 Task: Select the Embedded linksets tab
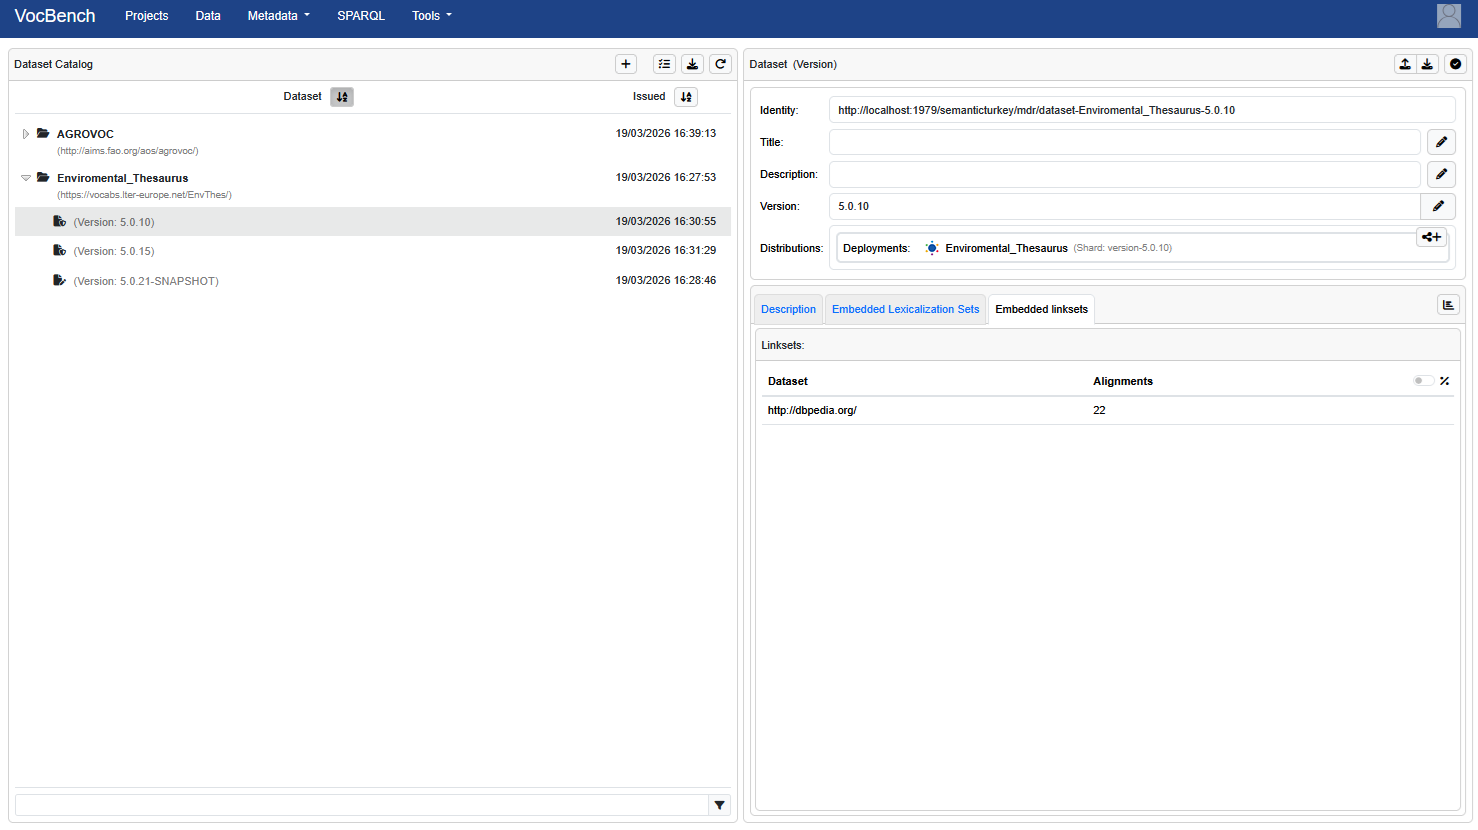pos(1041,309)
